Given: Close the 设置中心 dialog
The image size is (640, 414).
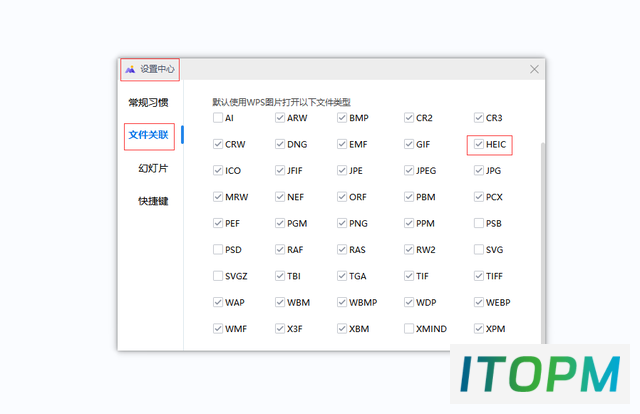Looking at the screenshot, I should (534, 69).
